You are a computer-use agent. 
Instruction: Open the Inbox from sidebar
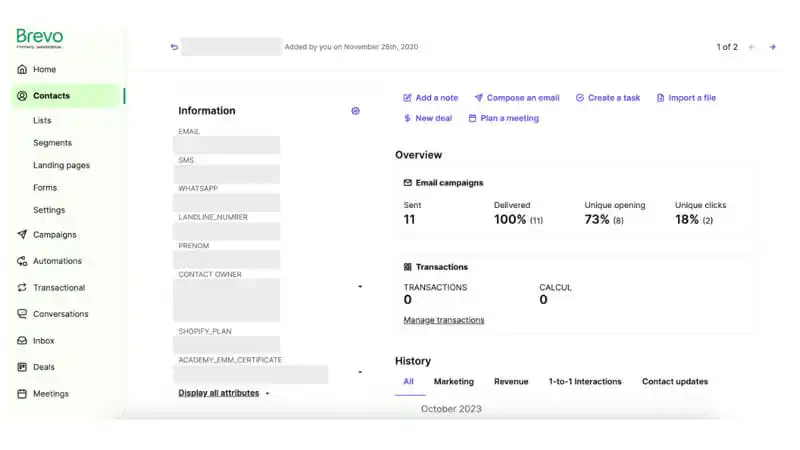[44, 341]
